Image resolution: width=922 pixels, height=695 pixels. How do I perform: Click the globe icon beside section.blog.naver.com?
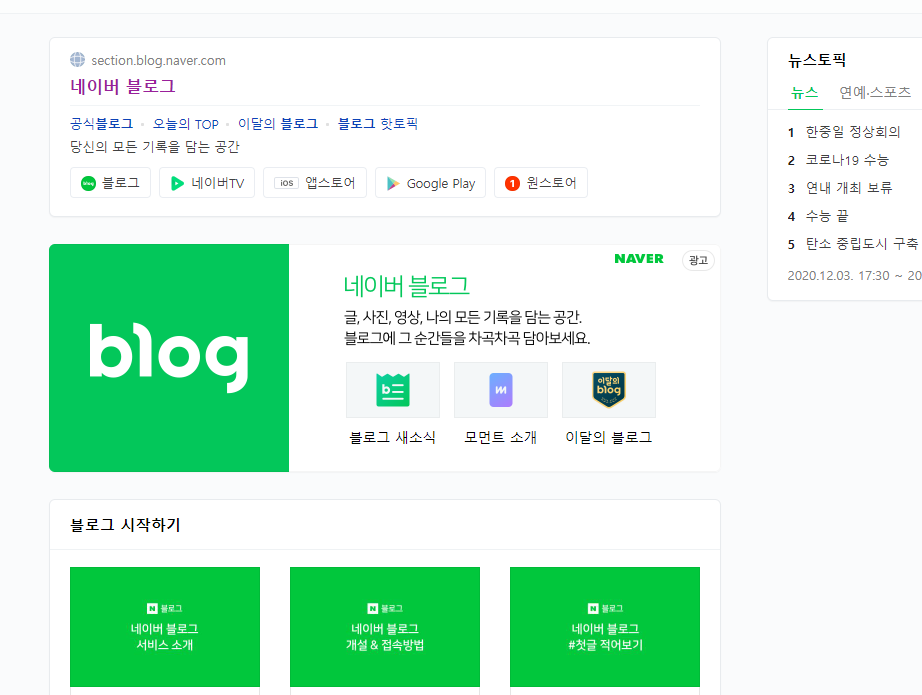(x=77, y=60)
